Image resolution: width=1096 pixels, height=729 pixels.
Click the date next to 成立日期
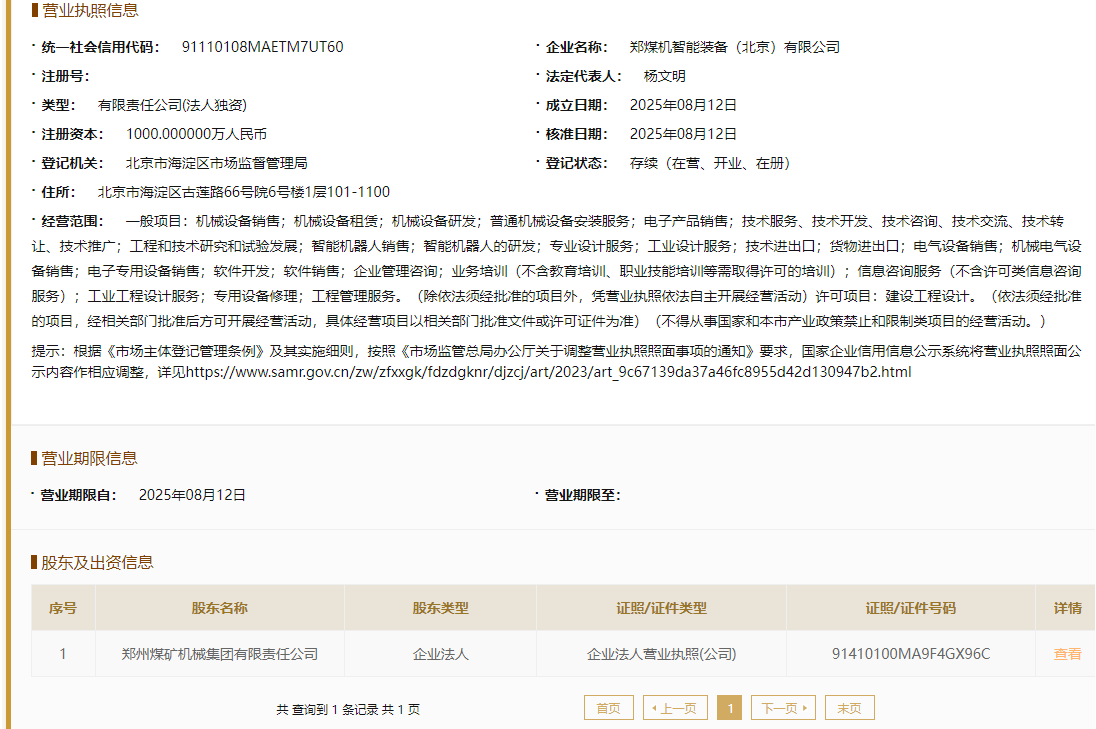pos(683,105)
